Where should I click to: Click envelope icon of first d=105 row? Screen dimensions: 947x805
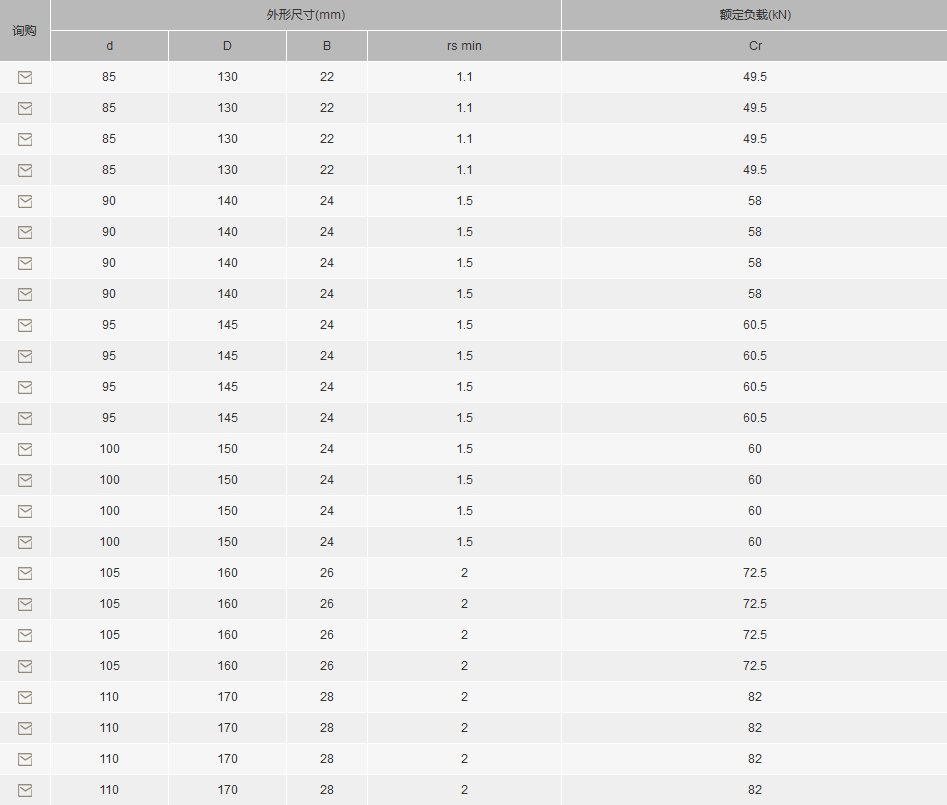tap(25, 573)
